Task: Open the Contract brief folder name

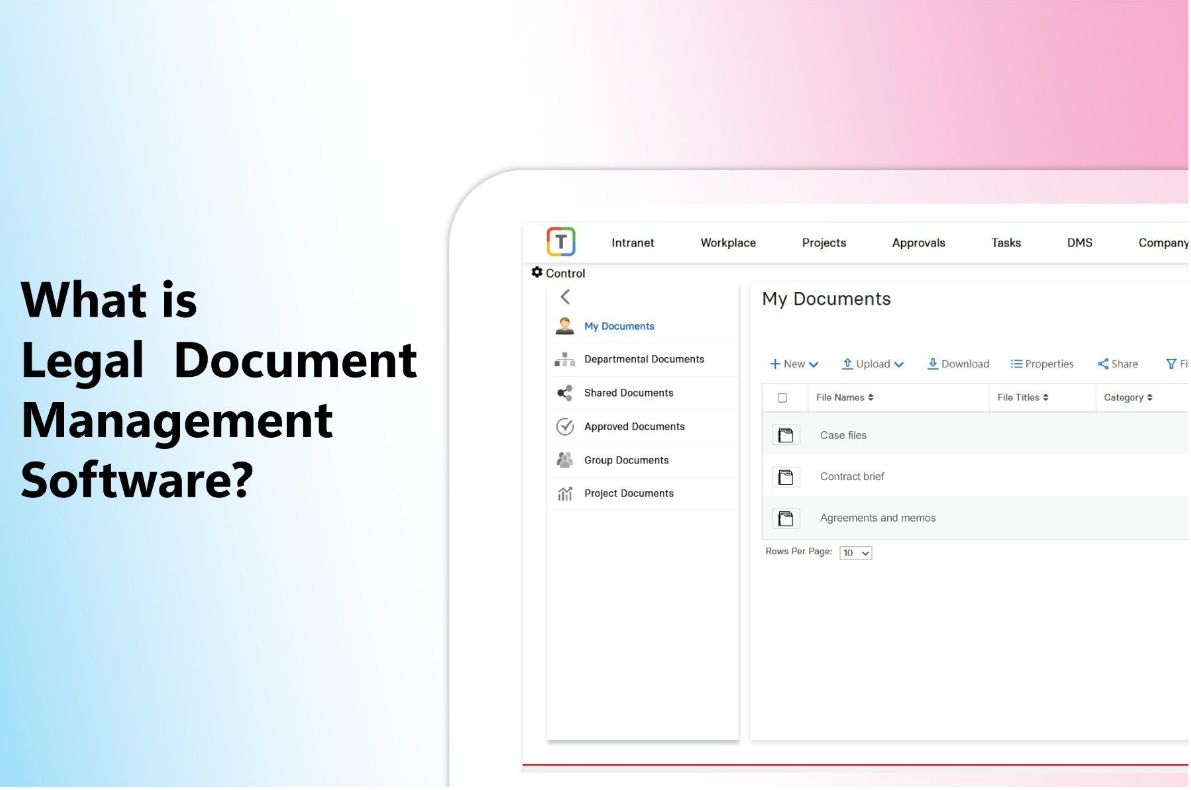Action: coord(852,476)
